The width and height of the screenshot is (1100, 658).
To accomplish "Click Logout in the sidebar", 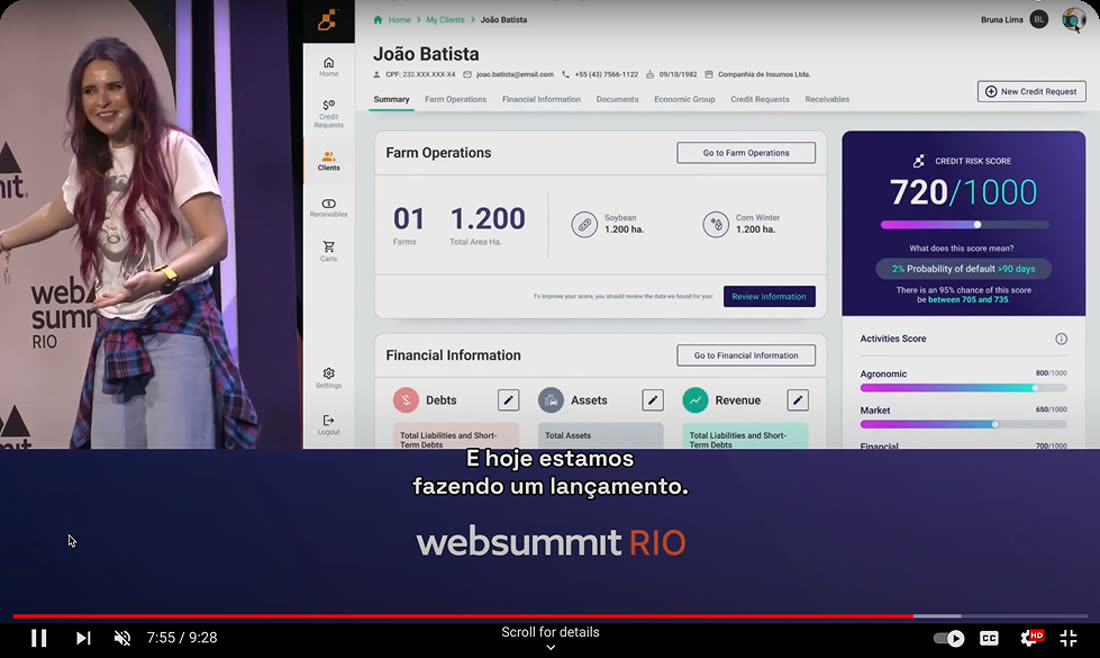I will point(328,424).
